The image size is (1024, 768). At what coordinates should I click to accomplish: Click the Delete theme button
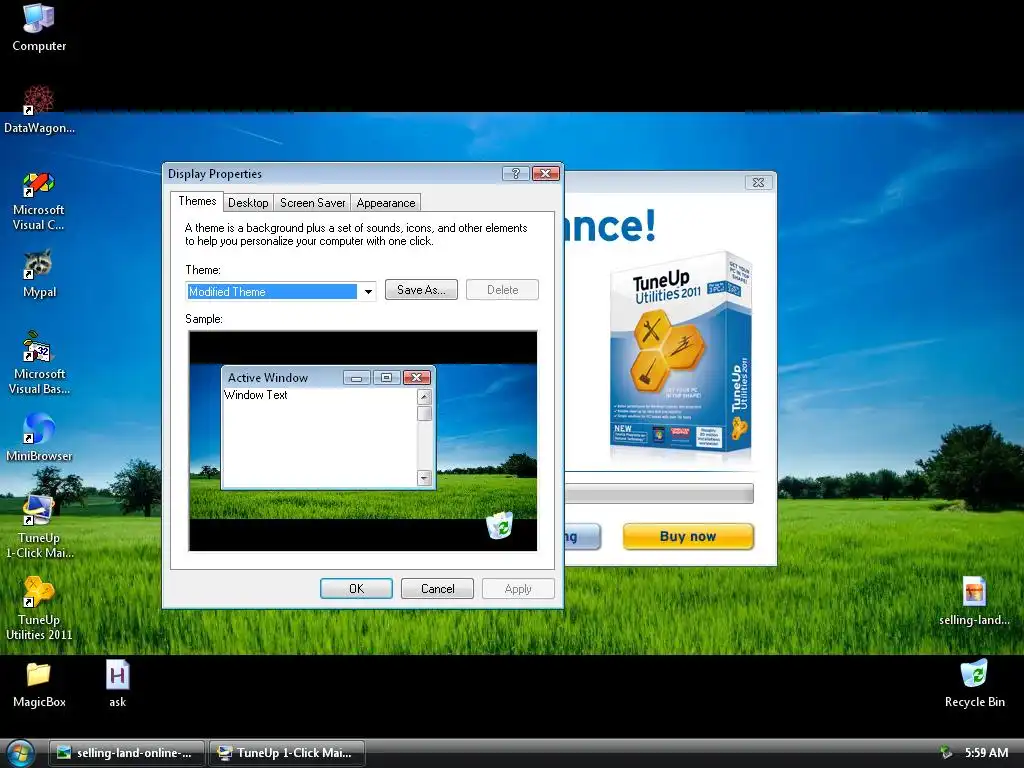[x=502, y=290]
